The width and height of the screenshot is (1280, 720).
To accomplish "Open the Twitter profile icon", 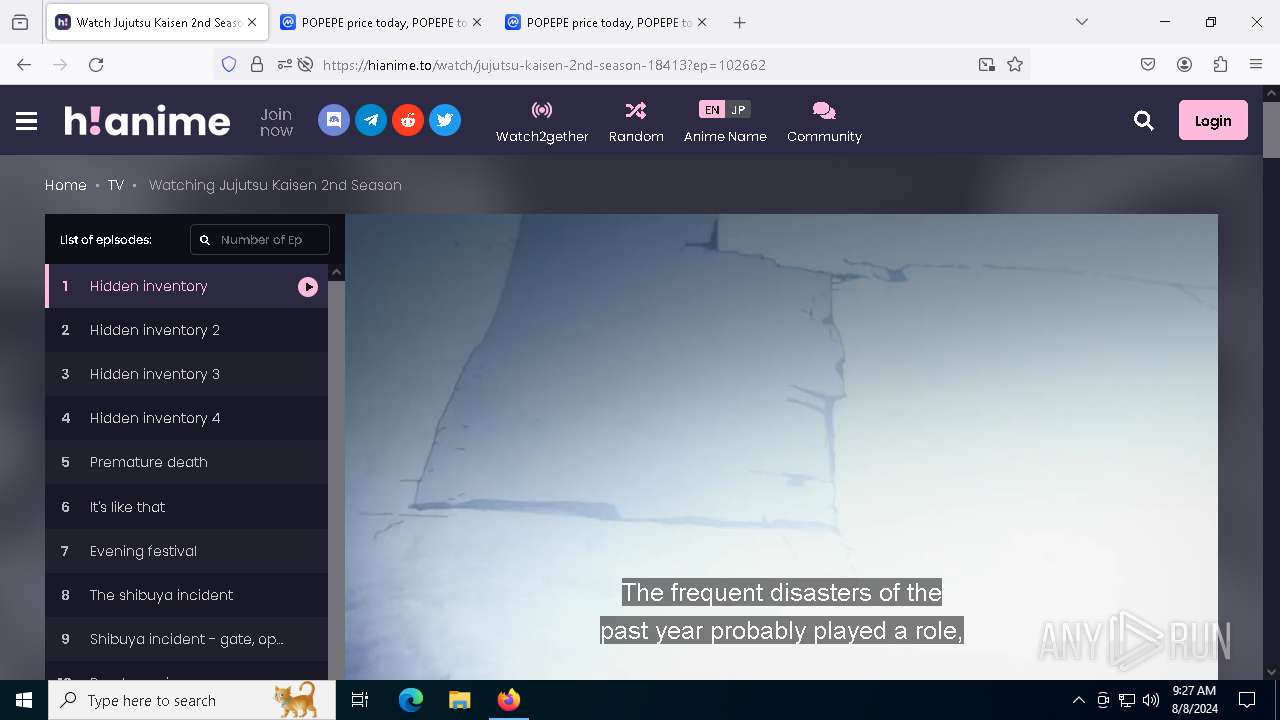I will click(445, 120).
